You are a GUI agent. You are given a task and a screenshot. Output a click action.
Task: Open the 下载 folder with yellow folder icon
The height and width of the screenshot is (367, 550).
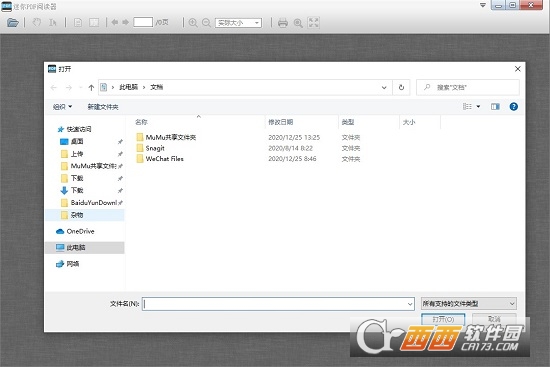pos(72,178)
